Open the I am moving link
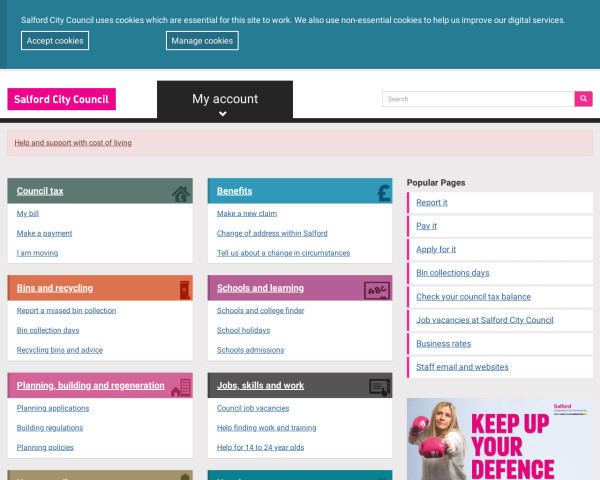 (x=38, y=253)
